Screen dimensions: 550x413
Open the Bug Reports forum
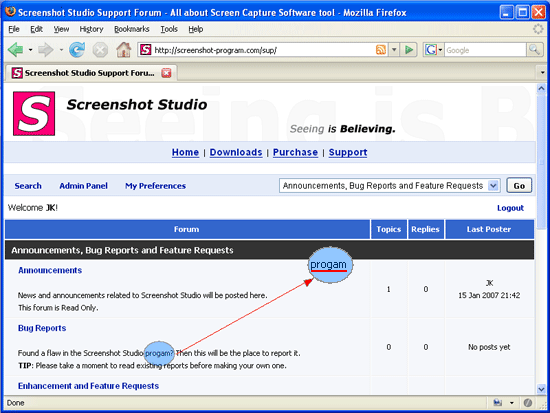[42, 328]
